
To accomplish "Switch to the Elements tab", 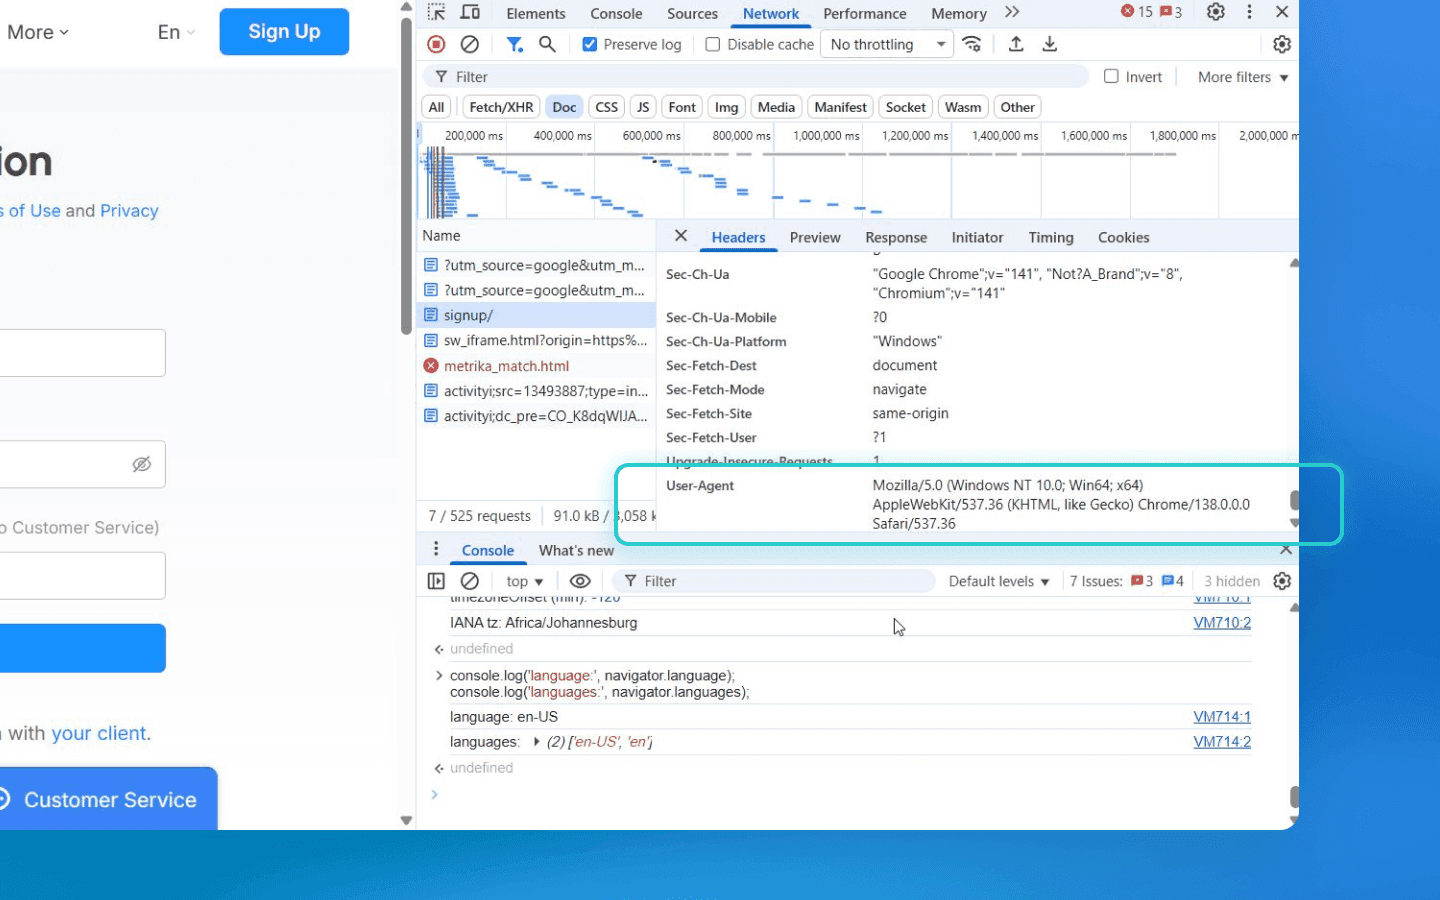I will point(536,14).
